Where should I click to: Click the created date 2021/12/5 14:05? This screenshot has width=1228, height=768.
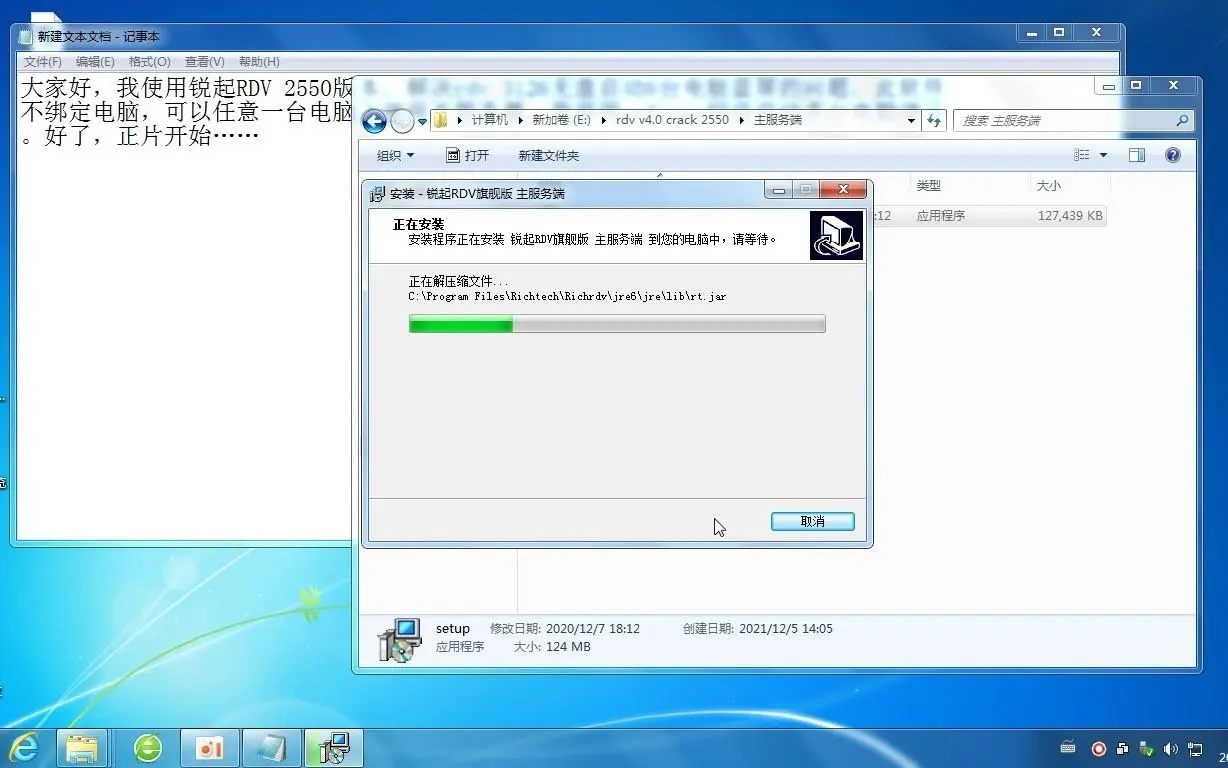(785, 629)
